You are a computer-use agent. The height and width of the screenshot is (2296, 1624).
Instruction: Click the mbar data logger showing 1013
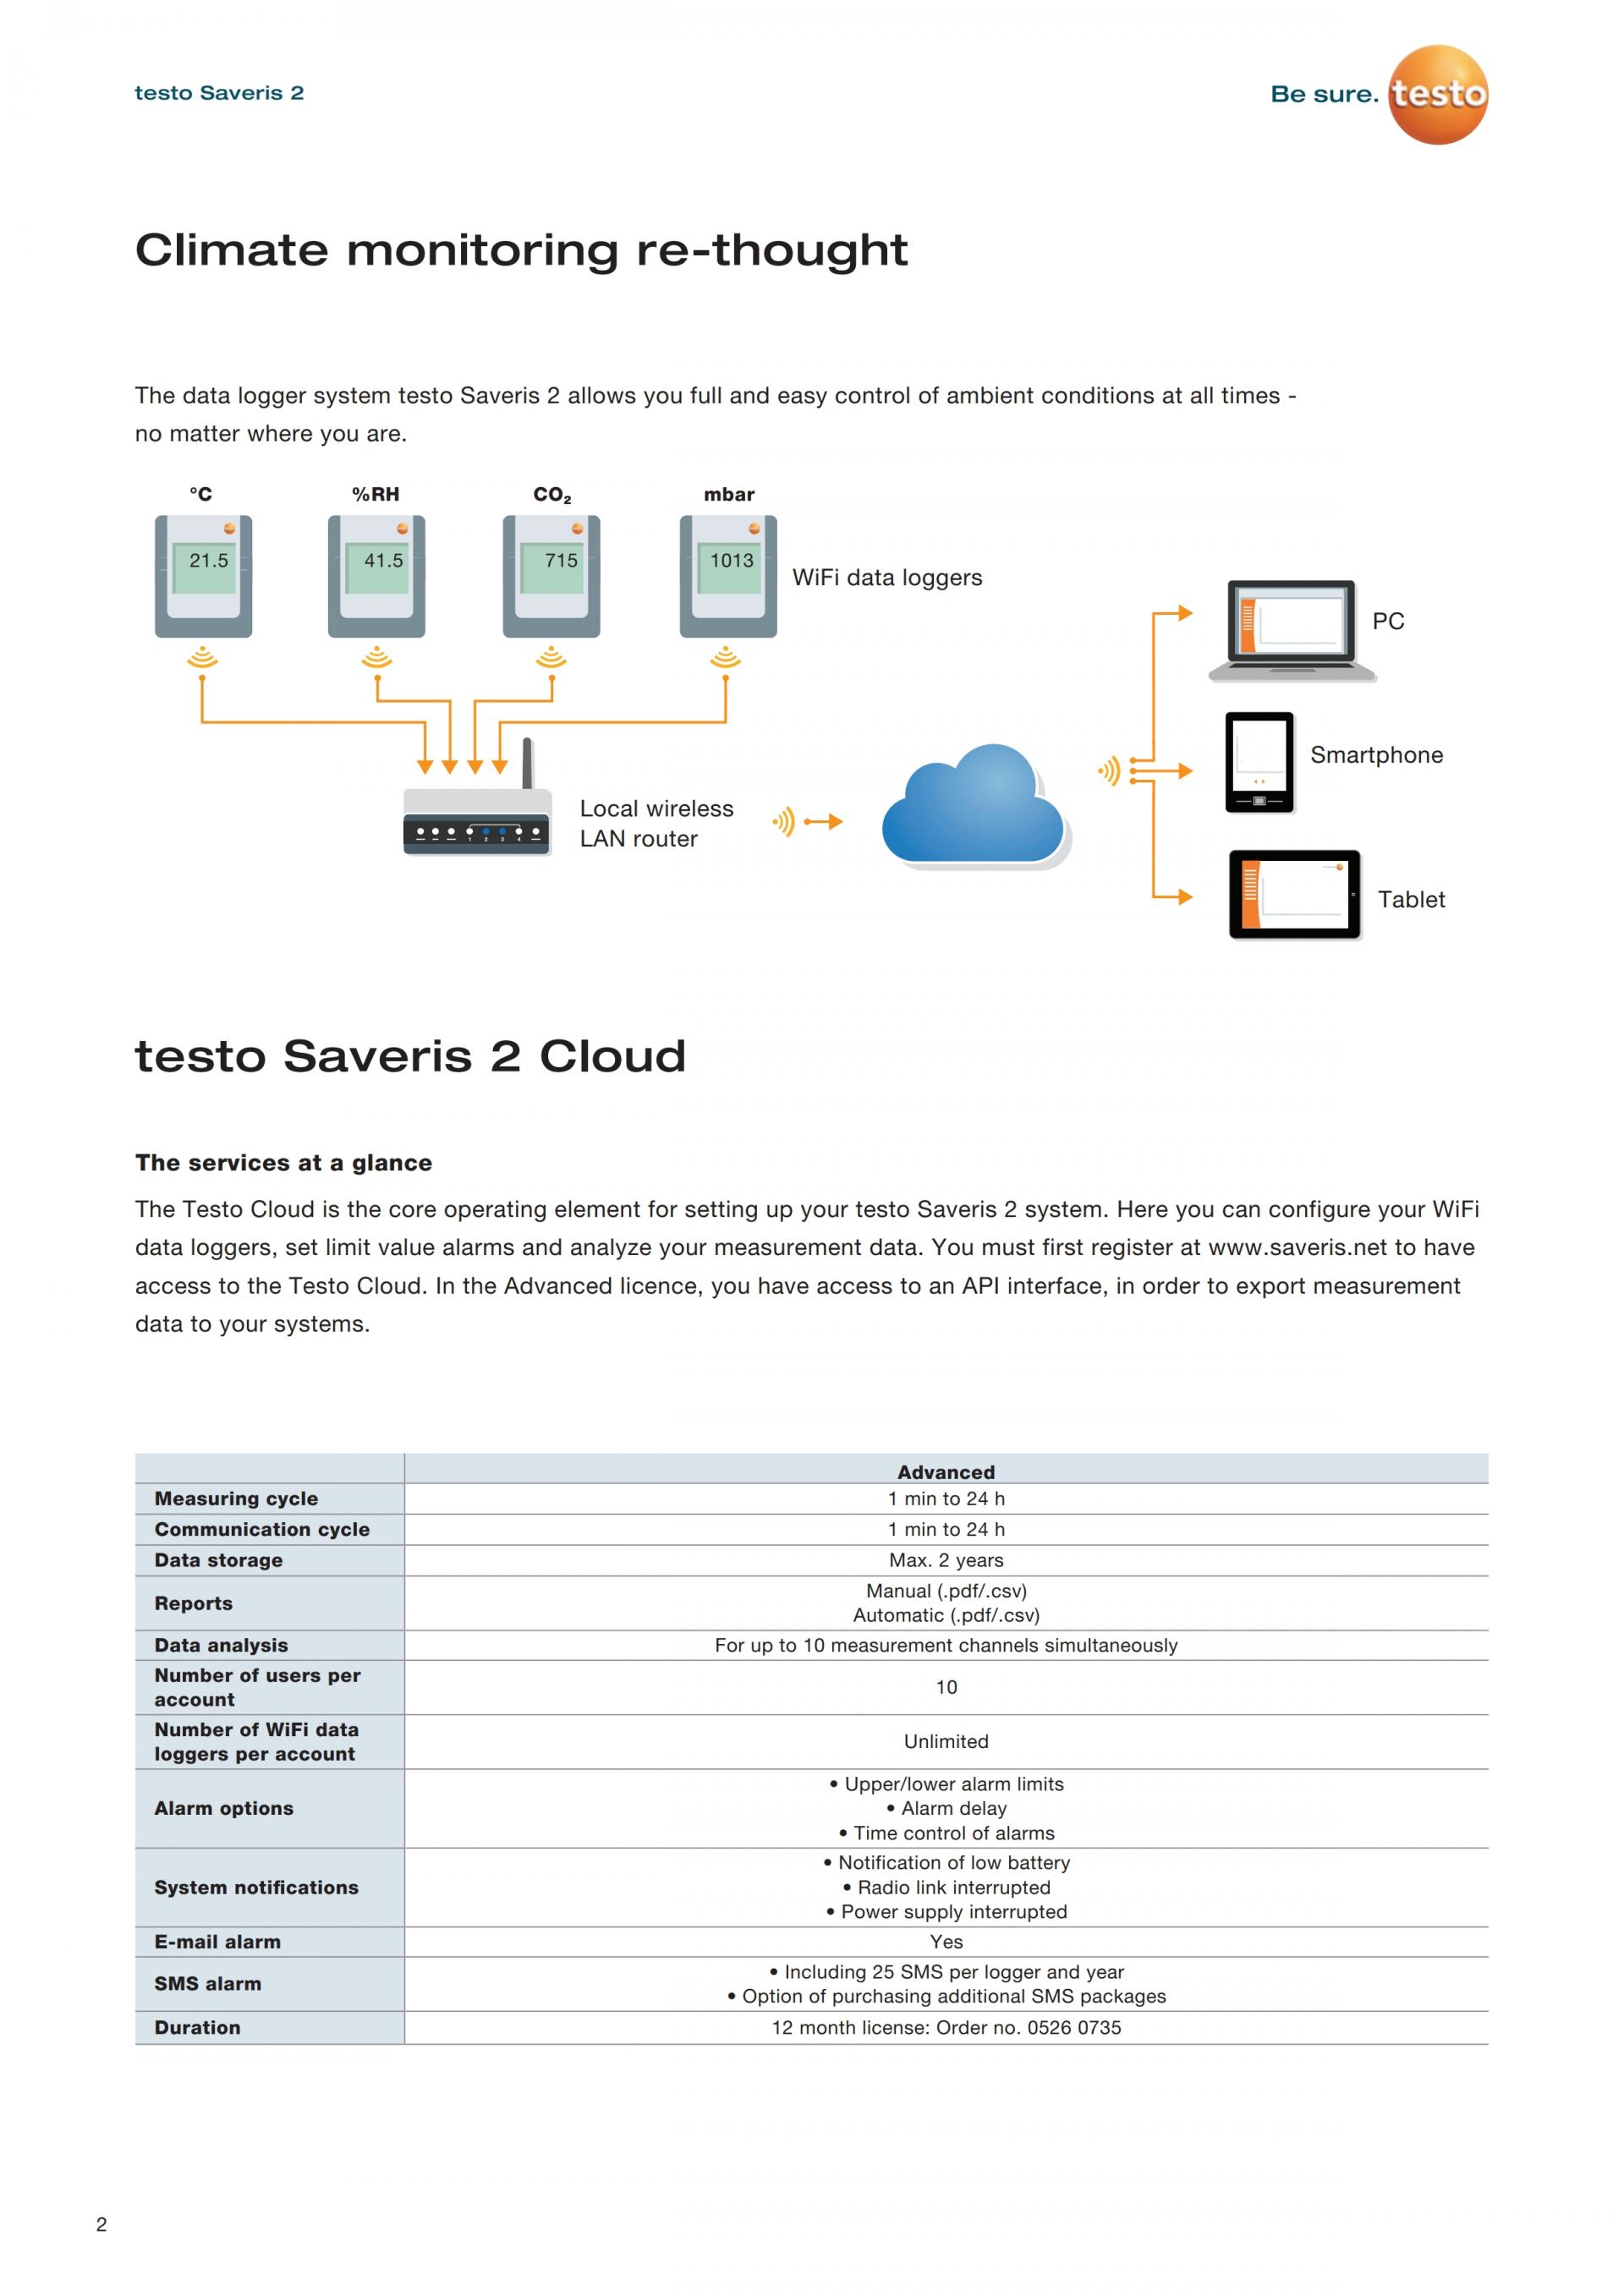tap(728, 576)
